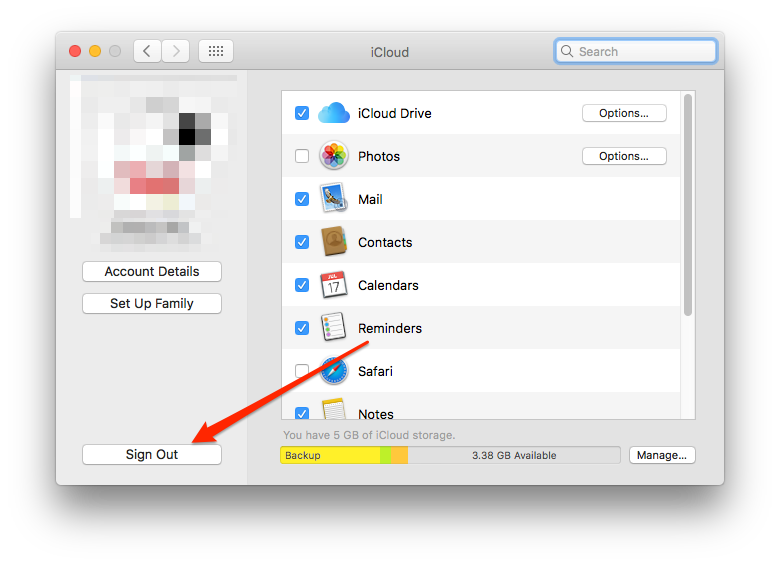This screenshot has height=565, width=780.
Task: Click the Contacts book icon
Action: point(333,242)
